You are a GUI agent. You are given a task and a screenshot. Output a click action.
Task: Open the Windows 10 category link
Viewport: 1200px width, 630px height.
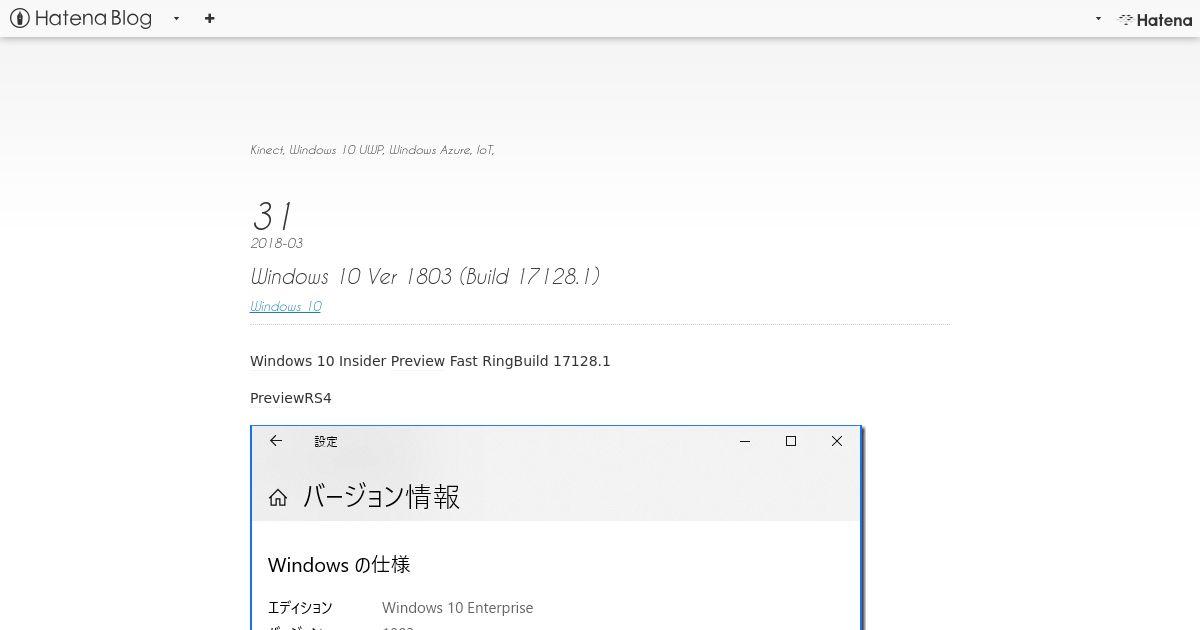[x=286, y=306]
